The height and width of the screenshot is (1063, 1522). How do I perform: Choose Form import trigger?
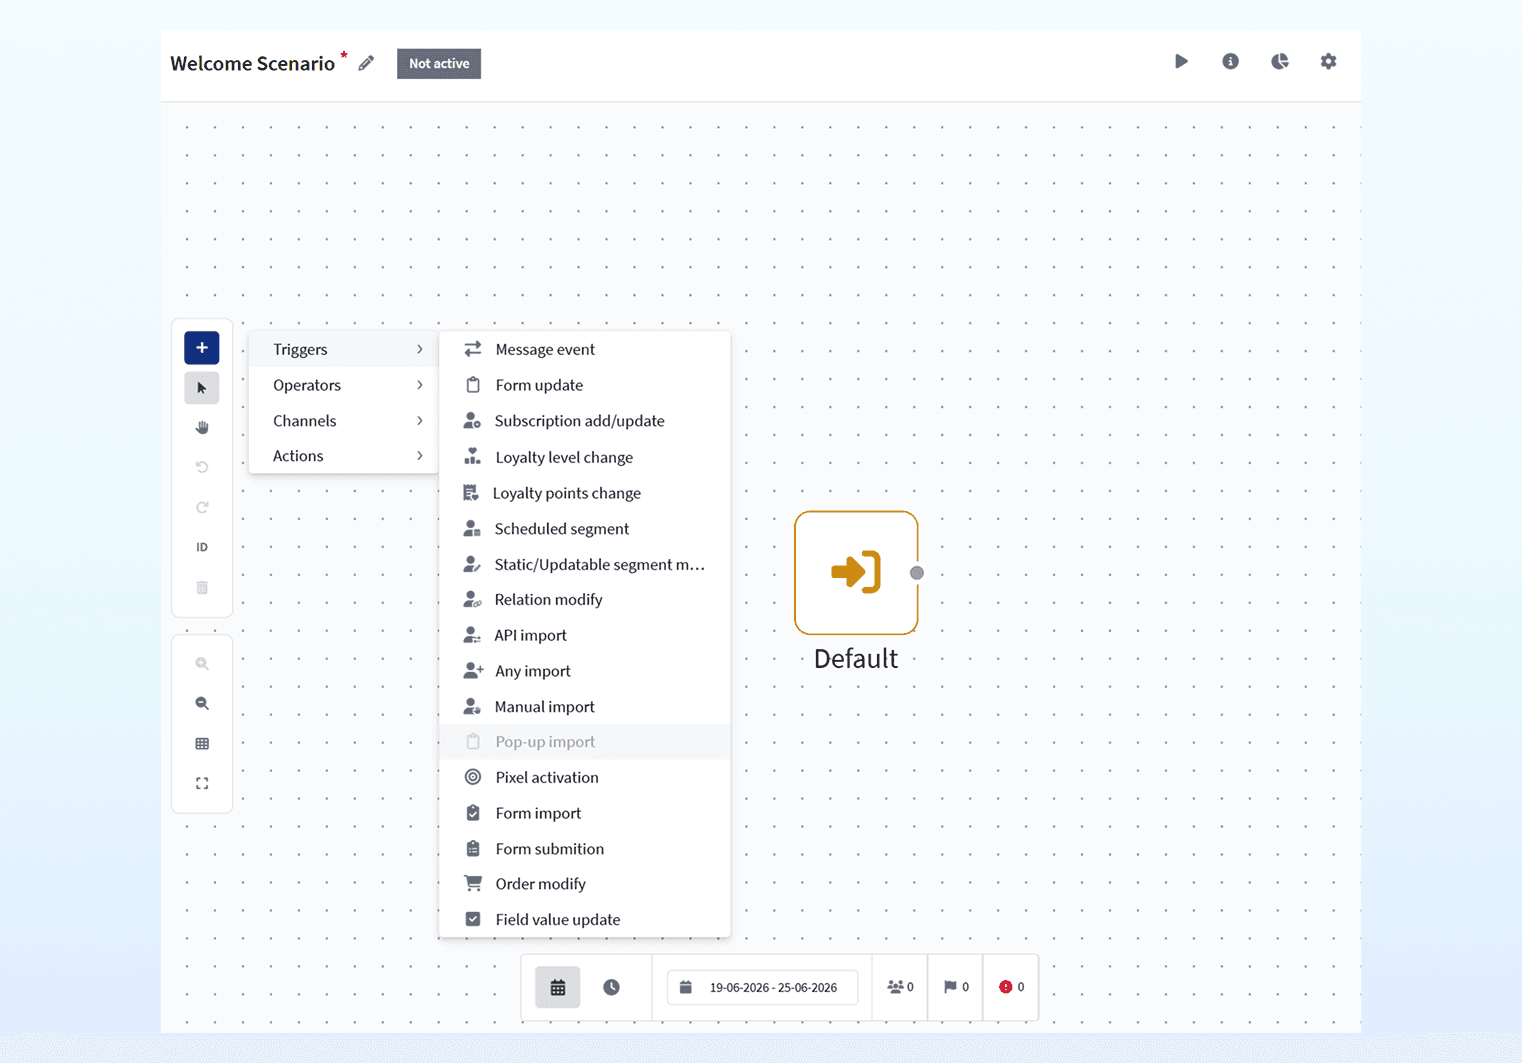pos(585,813)
